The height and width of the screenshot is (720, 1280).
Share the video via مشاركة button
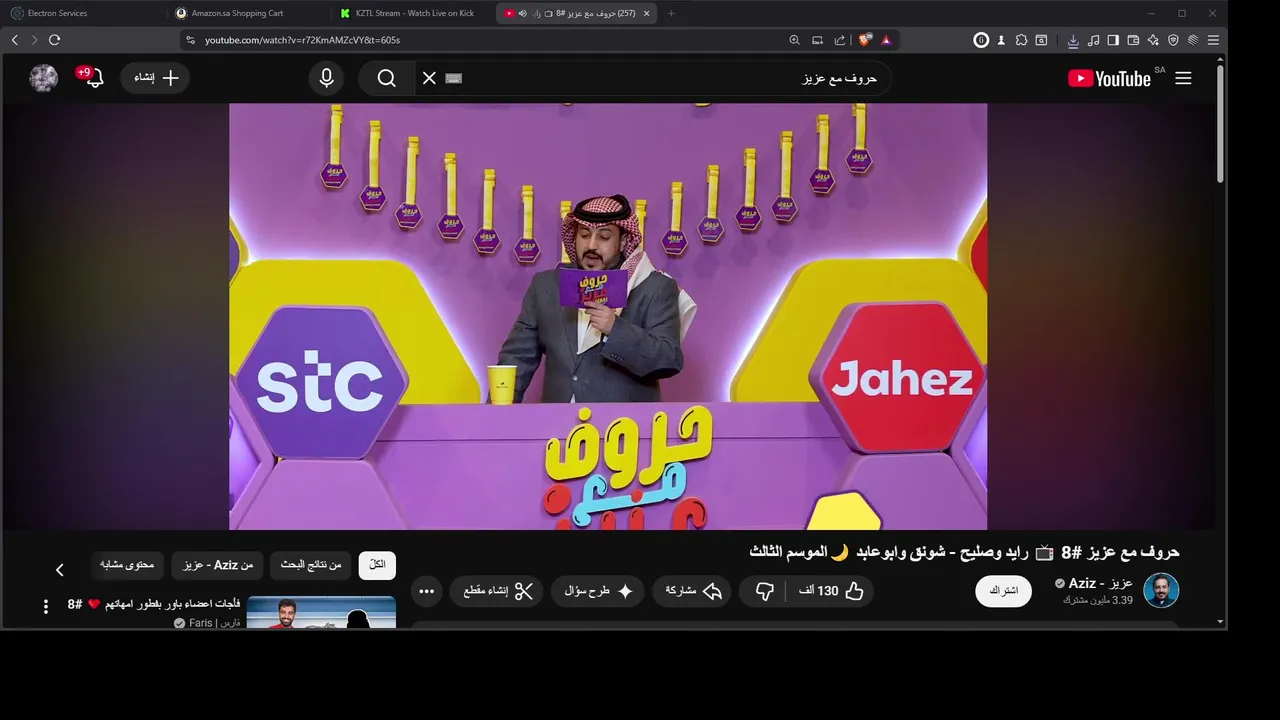point(694,591)
